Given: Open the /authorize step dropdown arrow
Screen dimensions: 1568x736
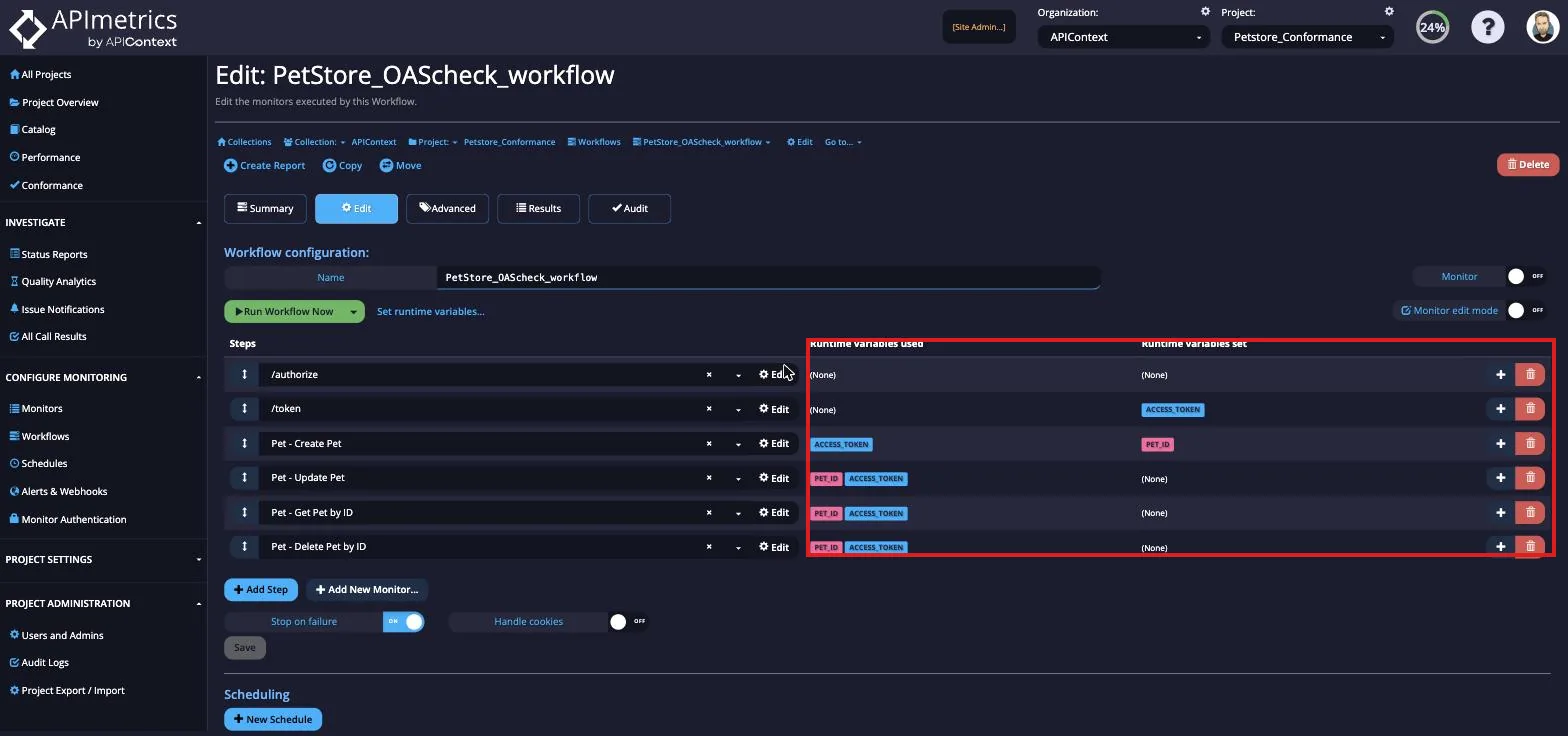Looking at the screenshot, I should tap(738, 375).
